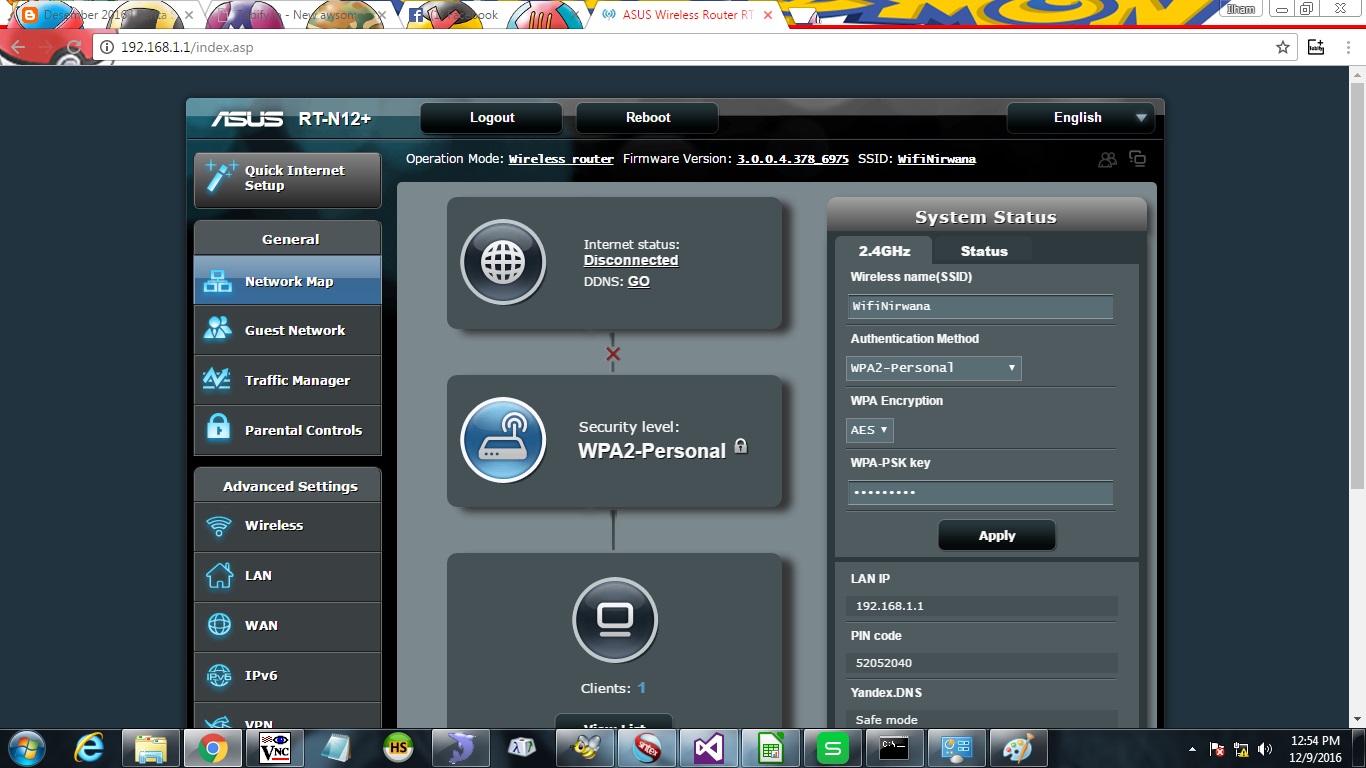Open the WPA Encryption AES dropdown

(868, 430)
